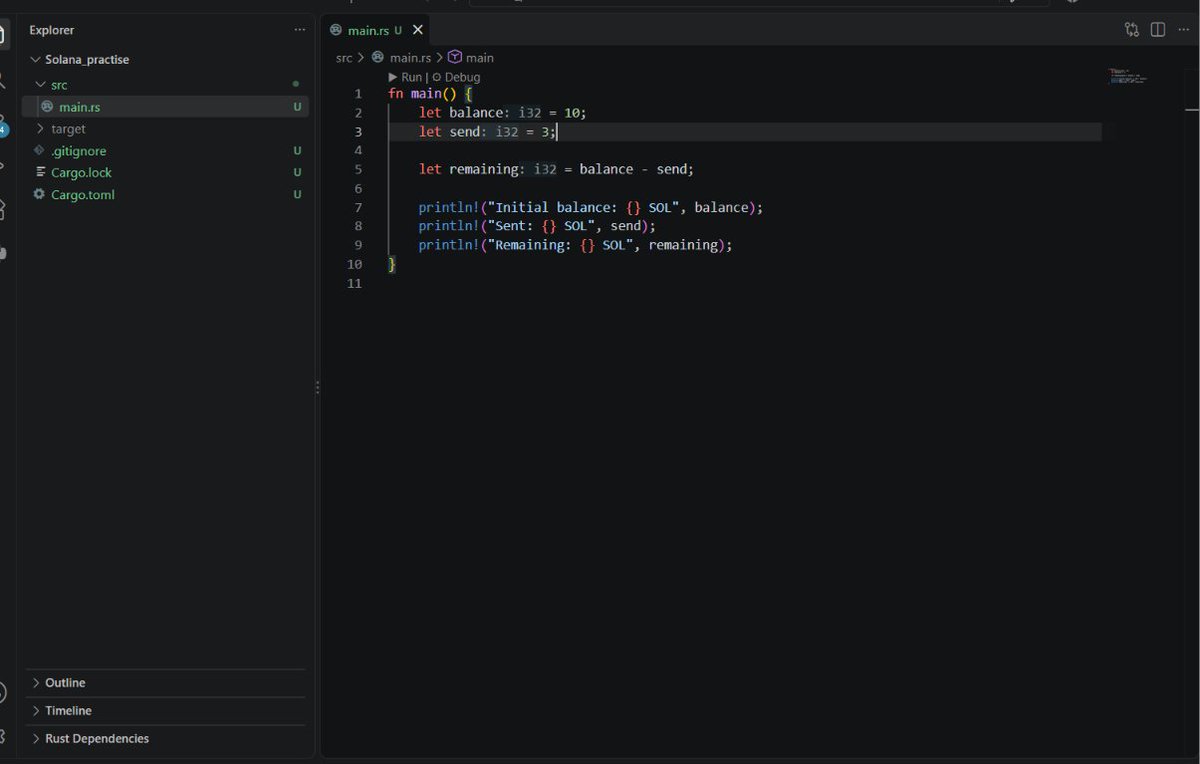This screenshot has width=1200, height=764.
Task: Click the Open Changes compare icon
Action: [x=1132, y=30]
